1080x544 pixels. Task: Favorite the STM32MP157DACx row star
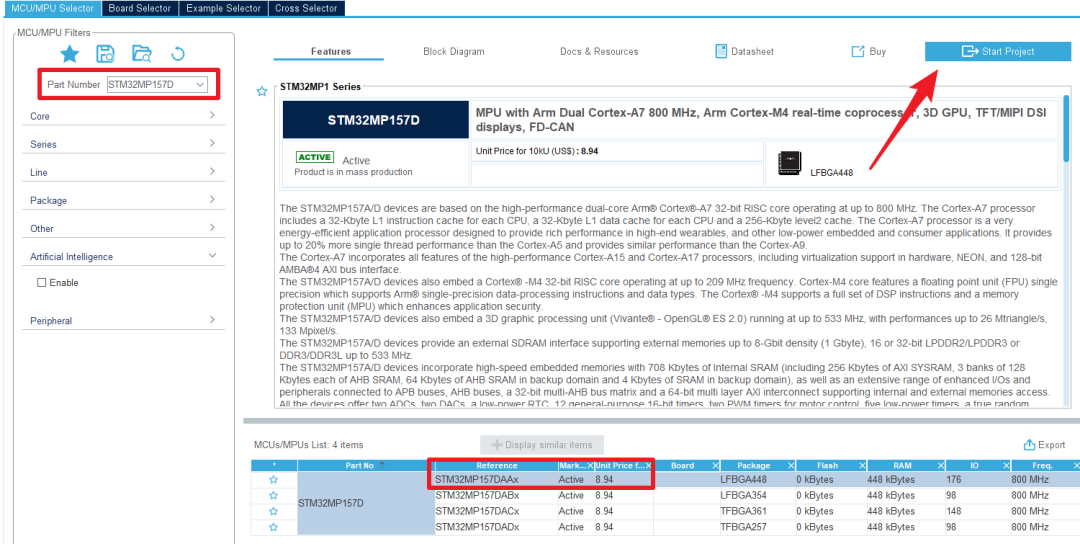tap(273, 511)
